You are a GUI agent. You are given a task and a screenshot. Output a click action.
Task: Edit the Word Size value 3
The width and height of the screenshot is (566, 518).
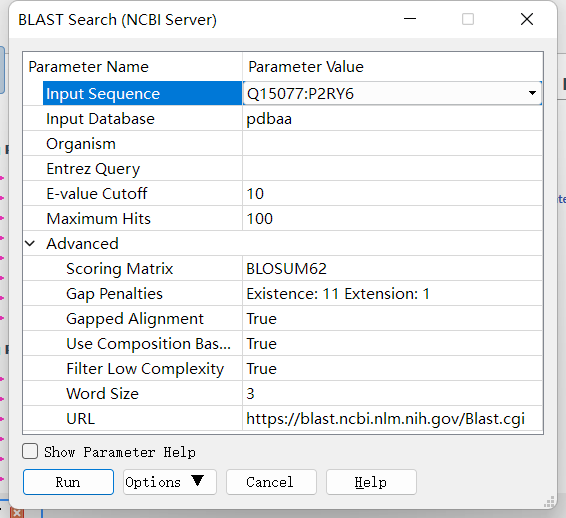(392, 393)
